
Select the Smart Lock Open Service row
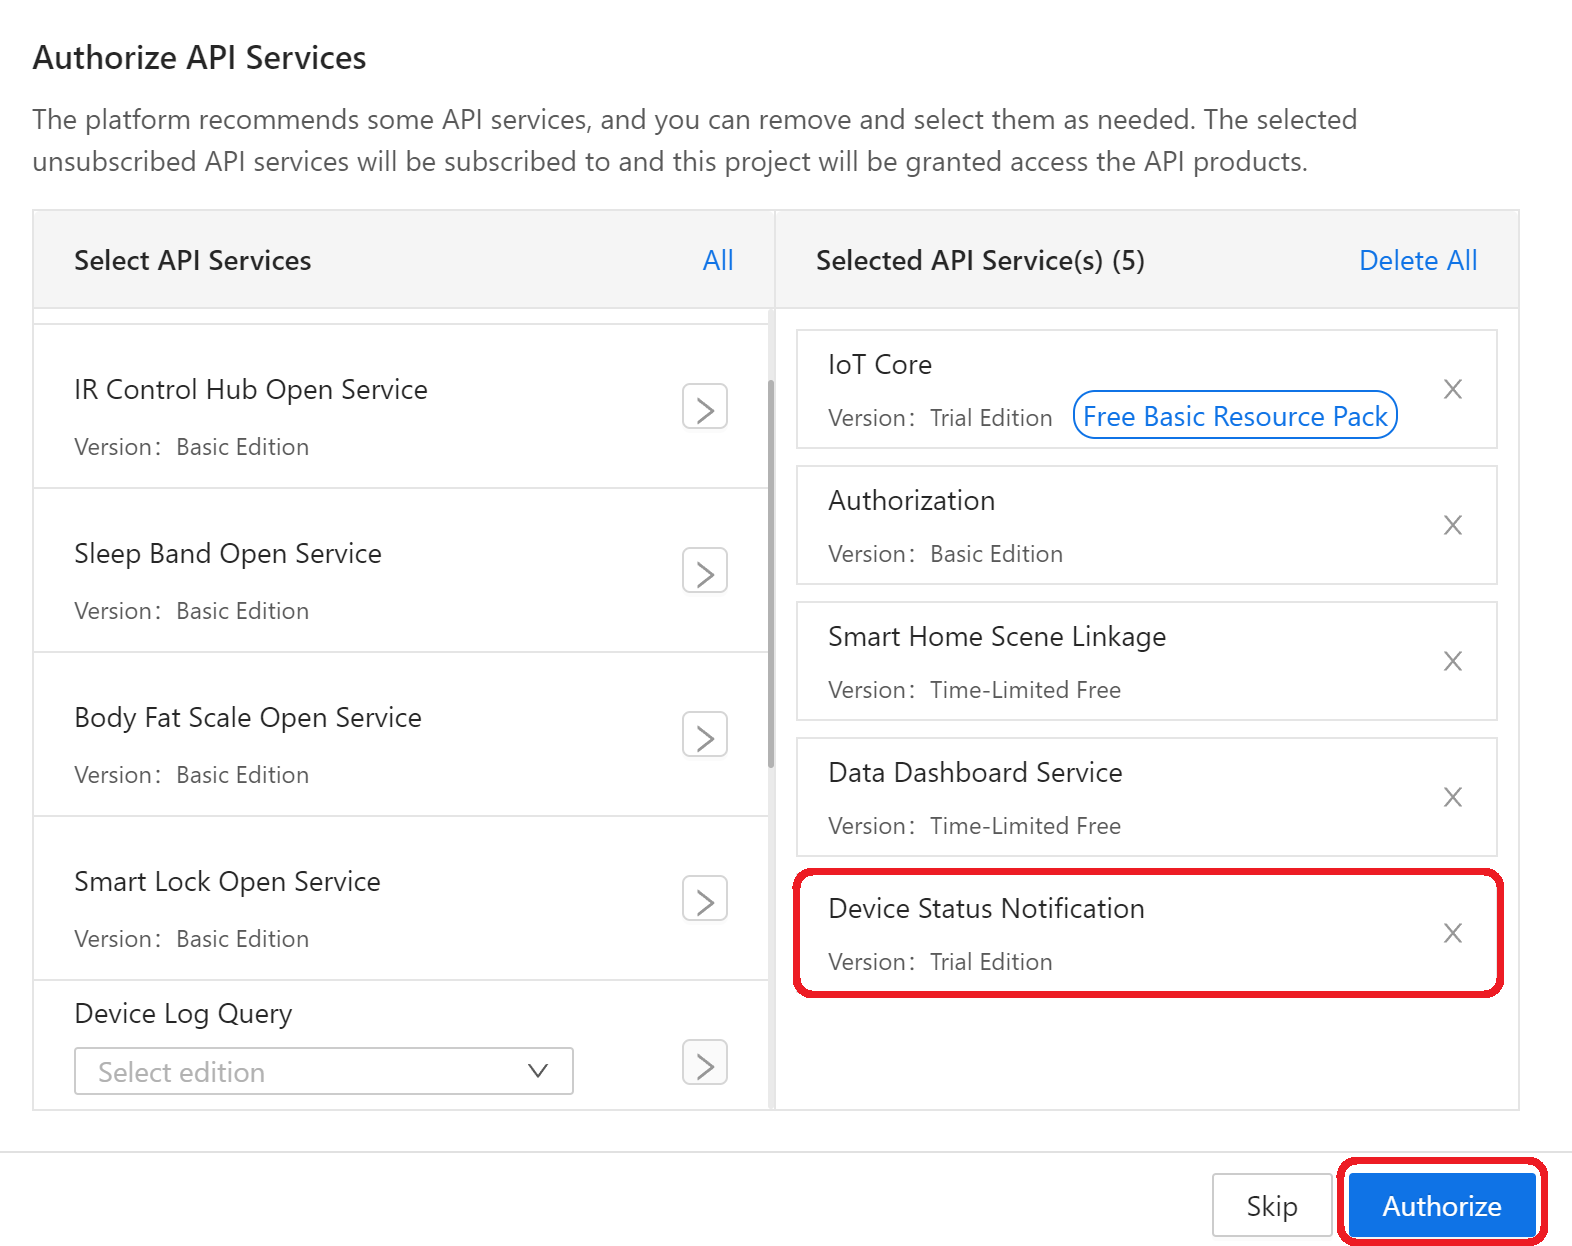click(x=401, y=899)
